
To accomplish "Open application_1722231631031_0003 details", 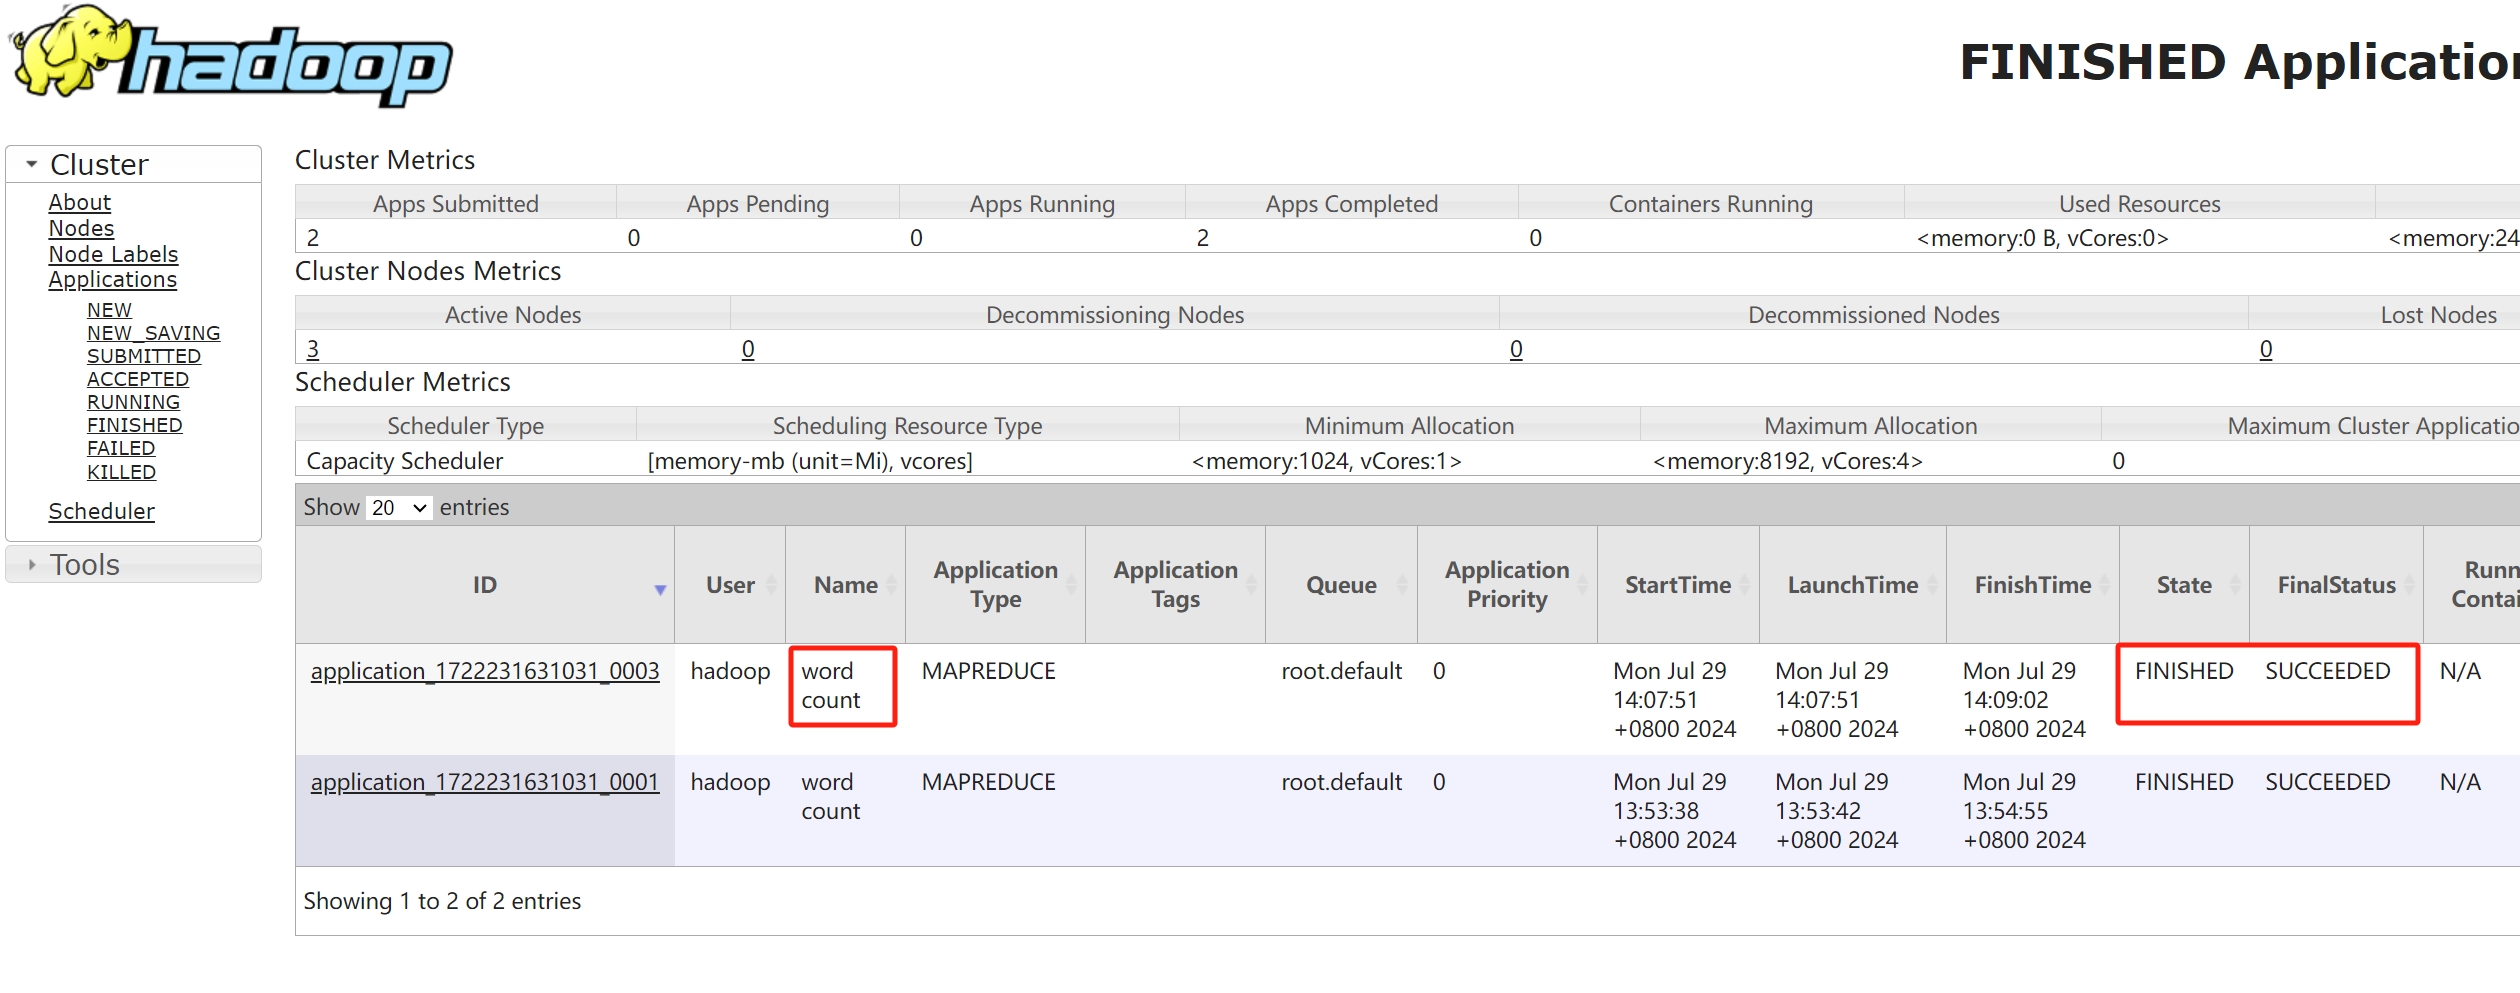I will tap(485, 671).
